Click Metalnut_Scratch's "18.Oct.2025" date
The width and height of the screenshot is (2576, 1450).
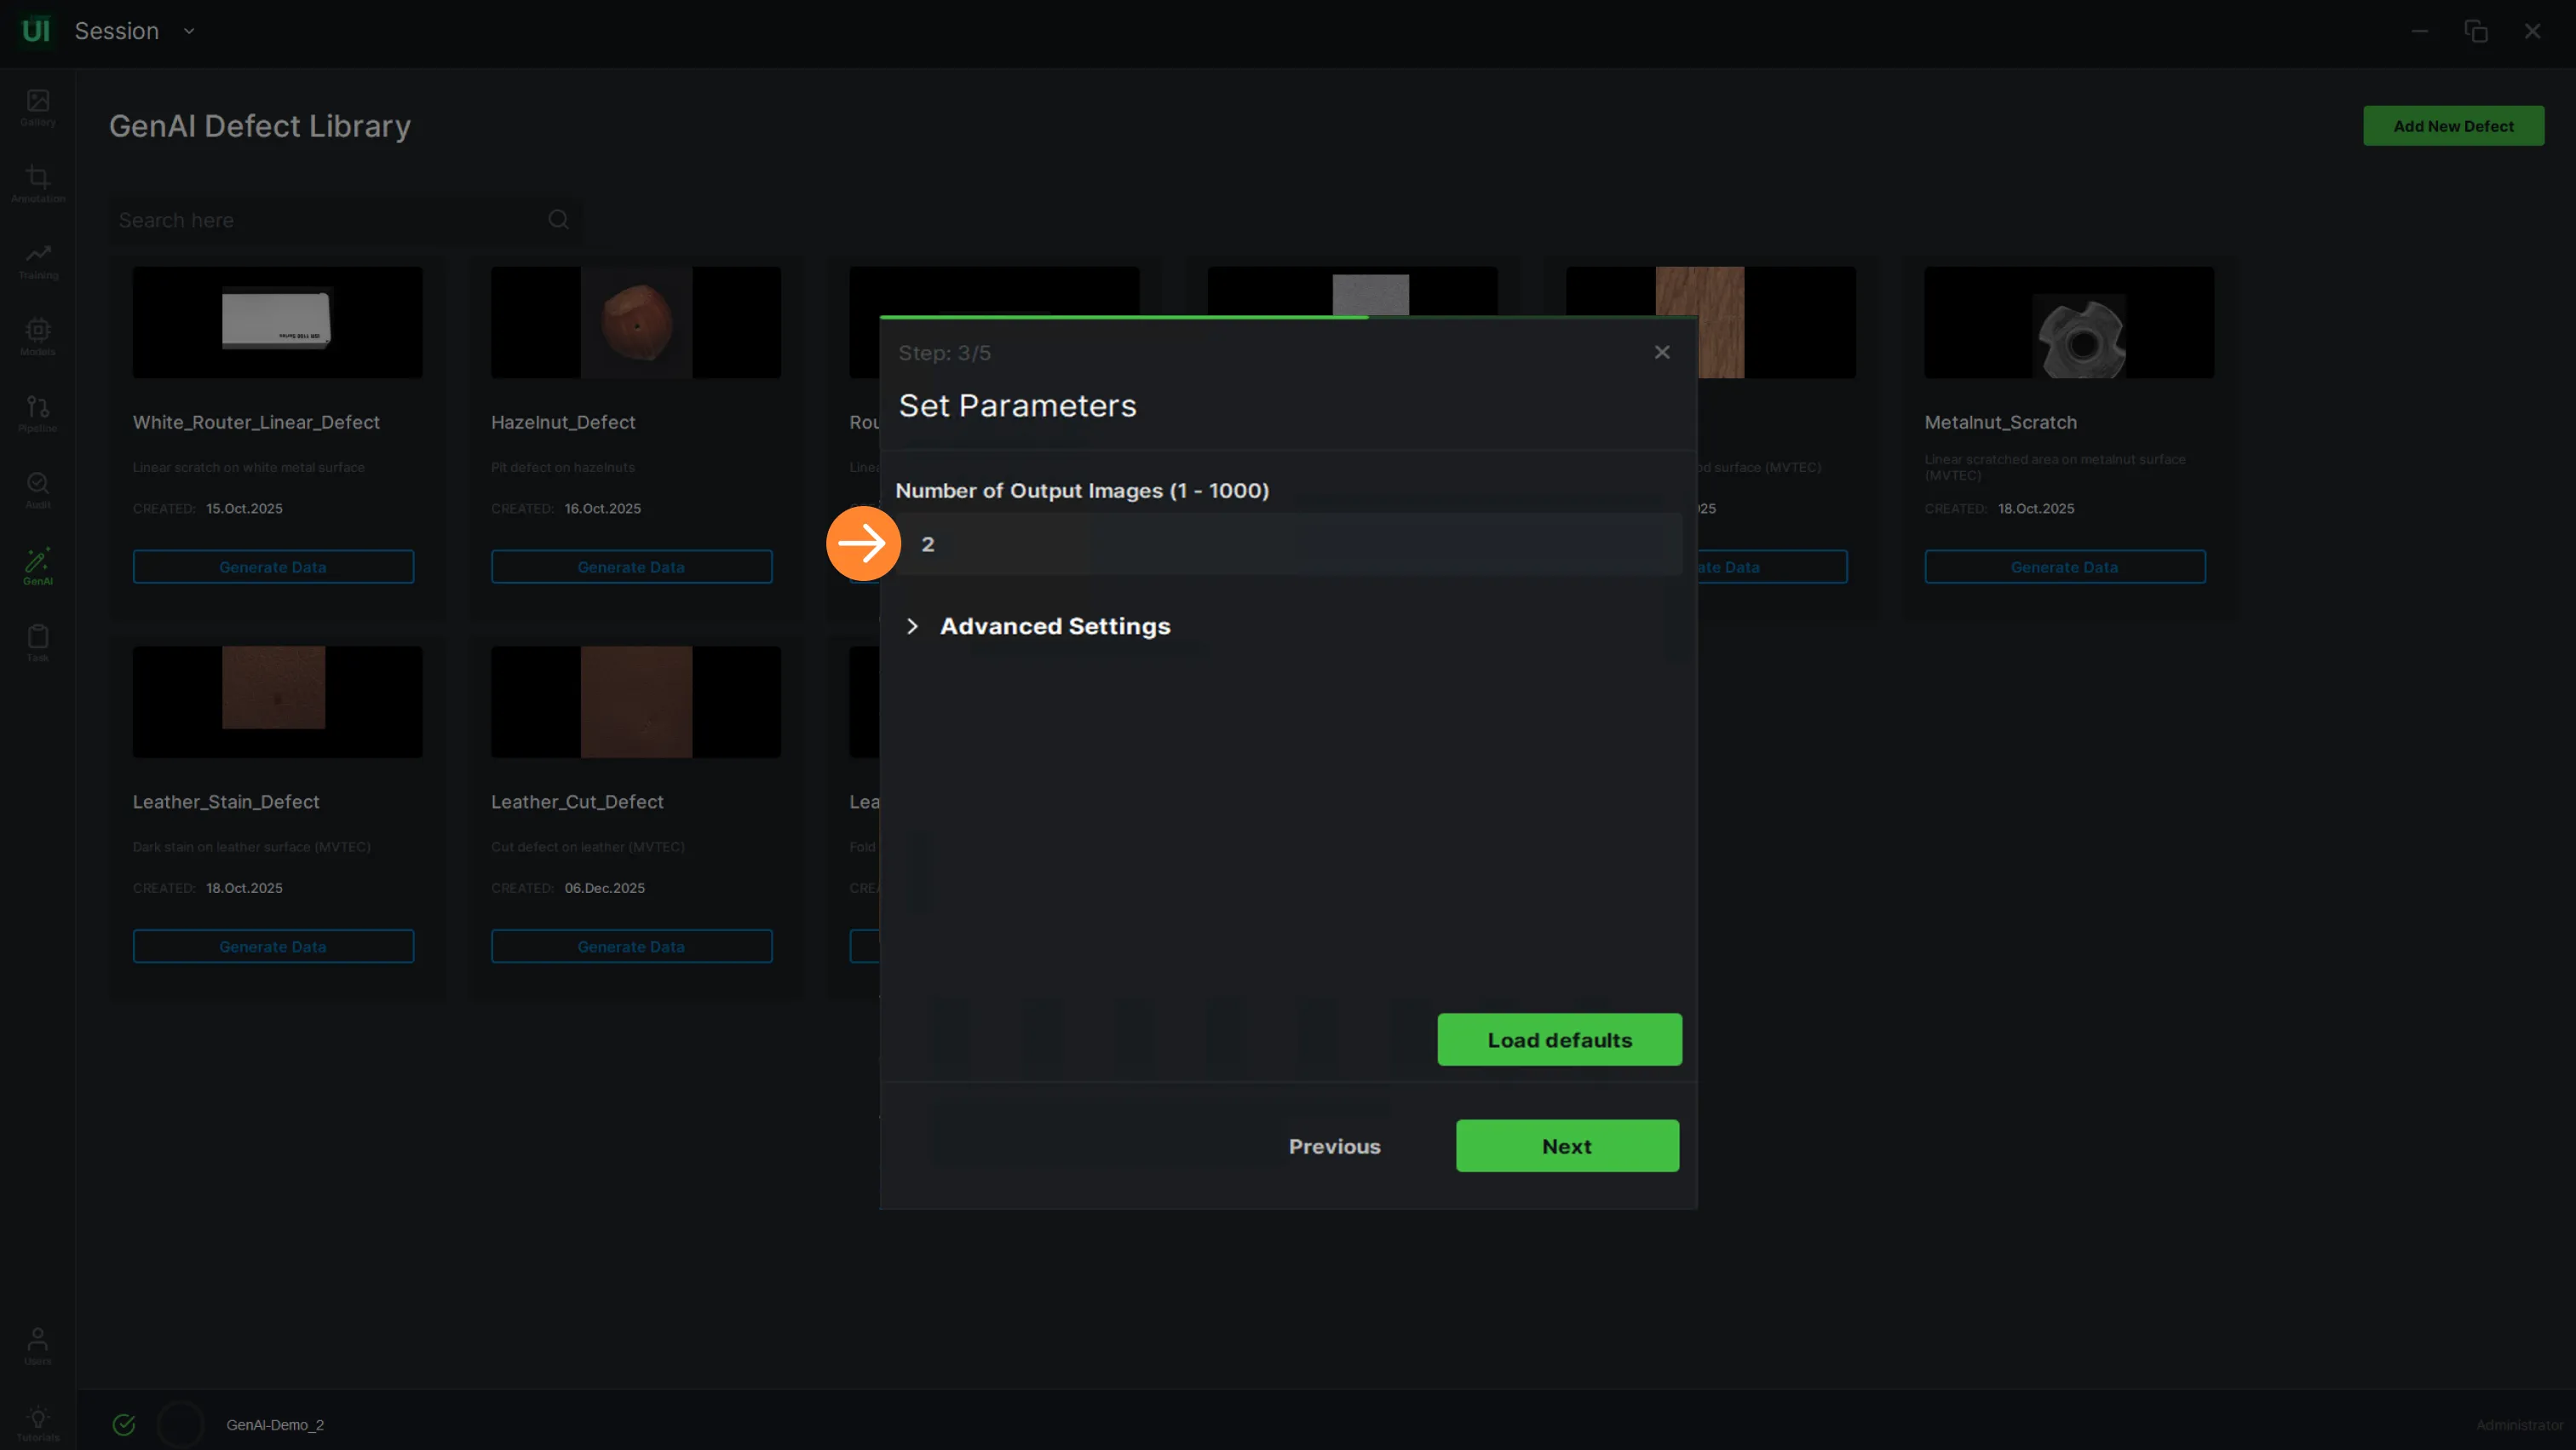coord(2036,509)
